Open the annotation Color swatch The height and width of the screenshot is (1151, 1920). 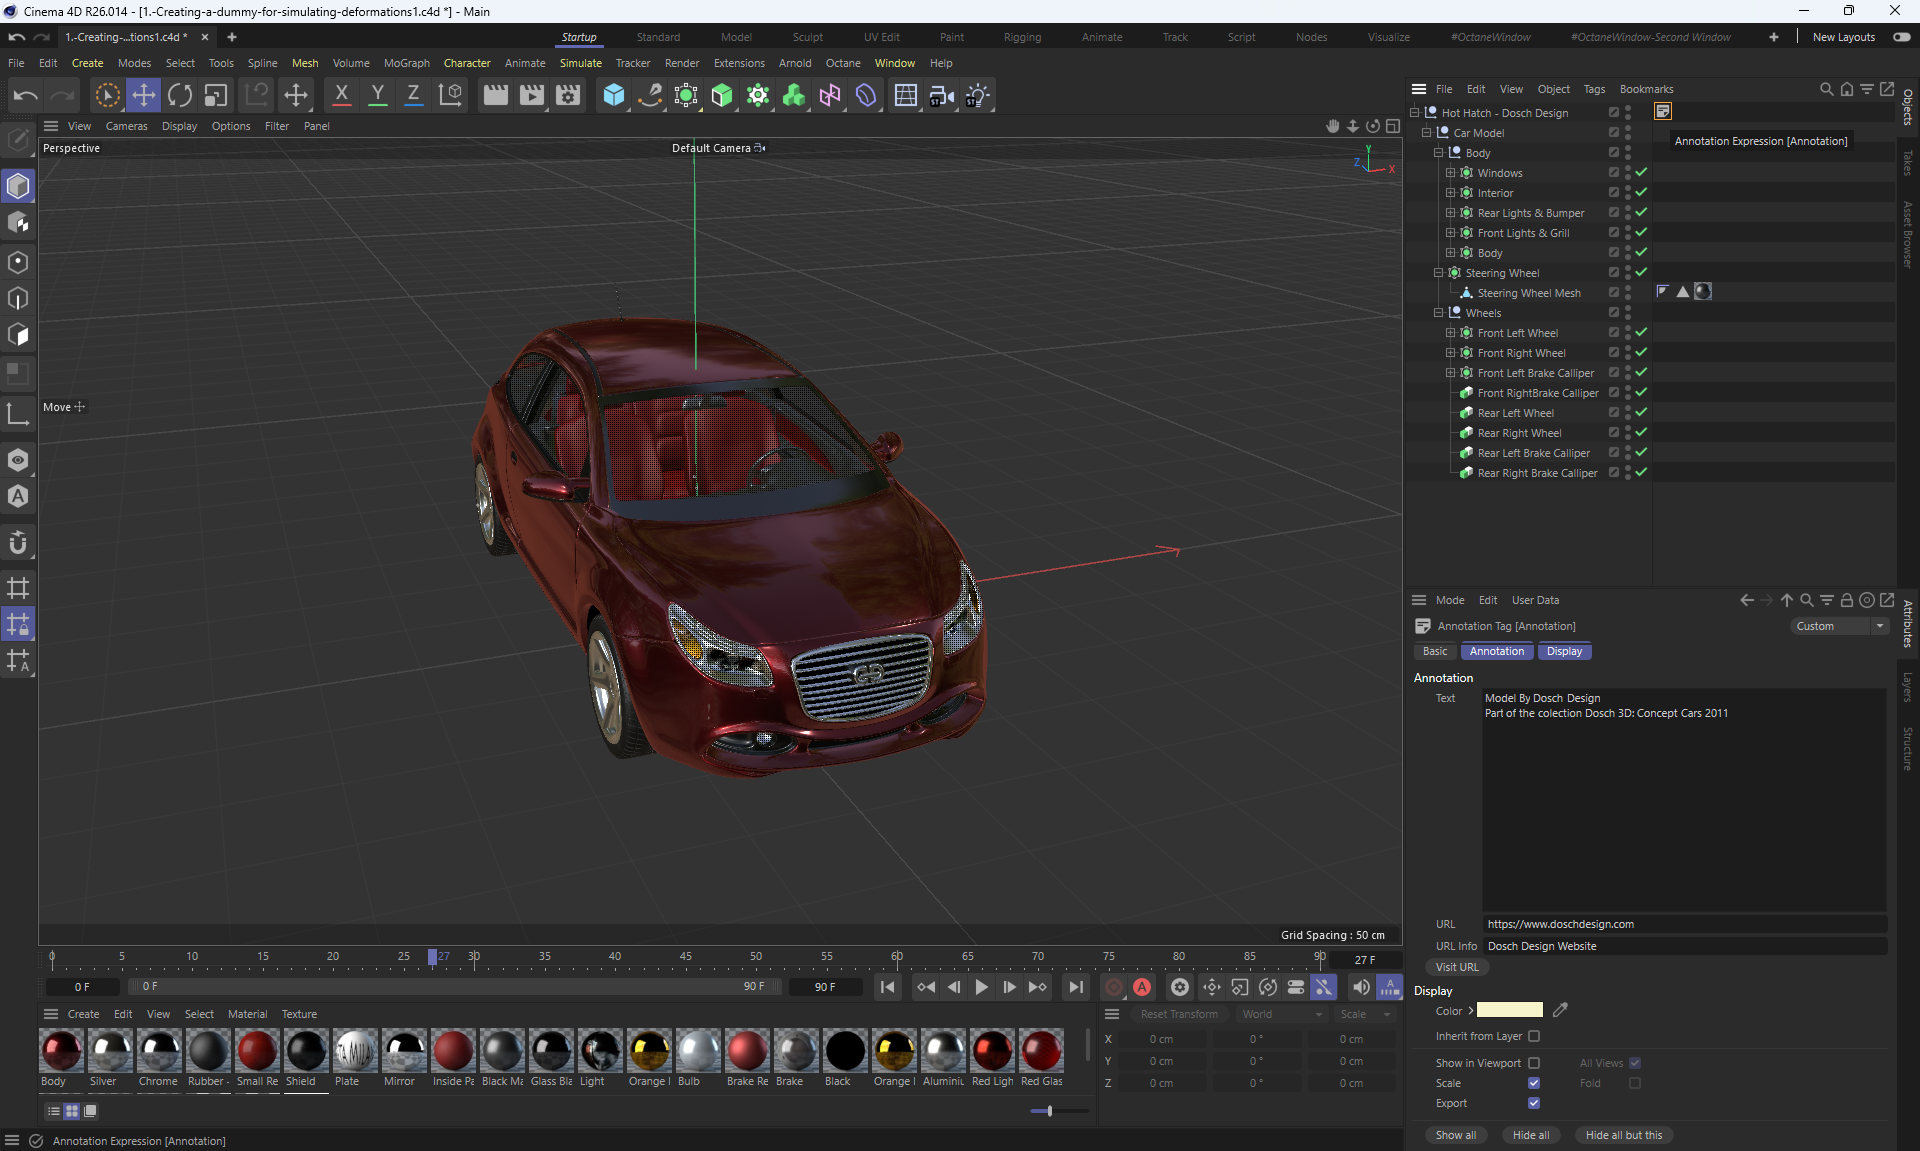[x=1510, y=1011]
